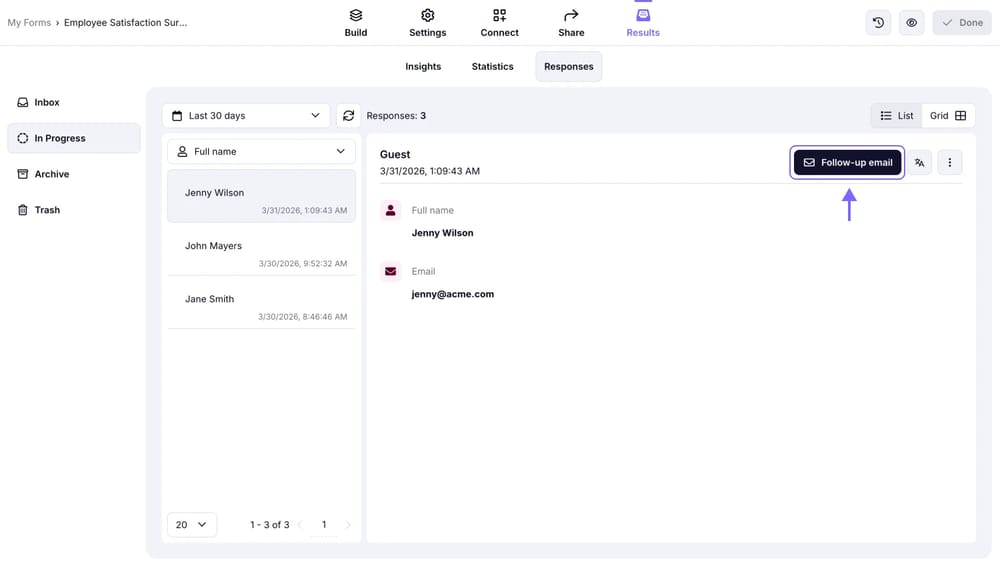Click the Follow-up email button
The width and height of the screenshot is (1000, 566).
click(x=847, y=163)
